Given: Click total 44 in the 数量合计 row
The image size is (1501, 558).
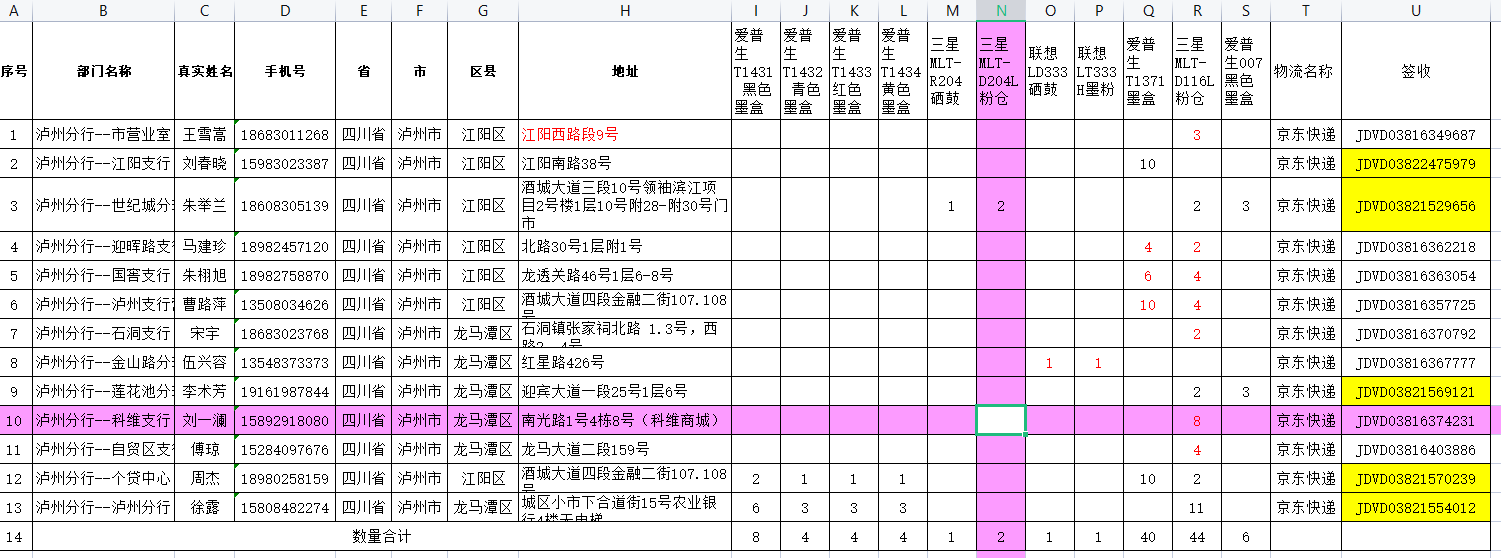Looking at the screenshot, I should 1197,536.
